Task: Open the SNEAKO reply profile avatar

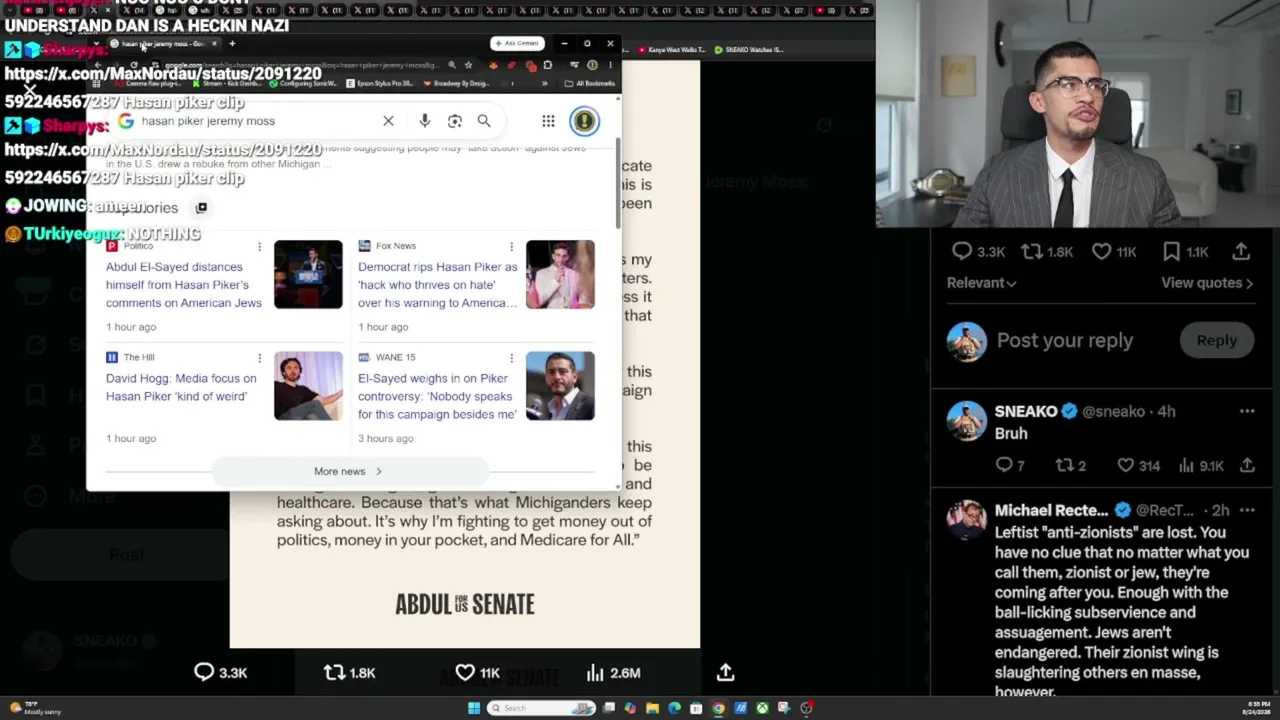Action: [x=966, y=421]
